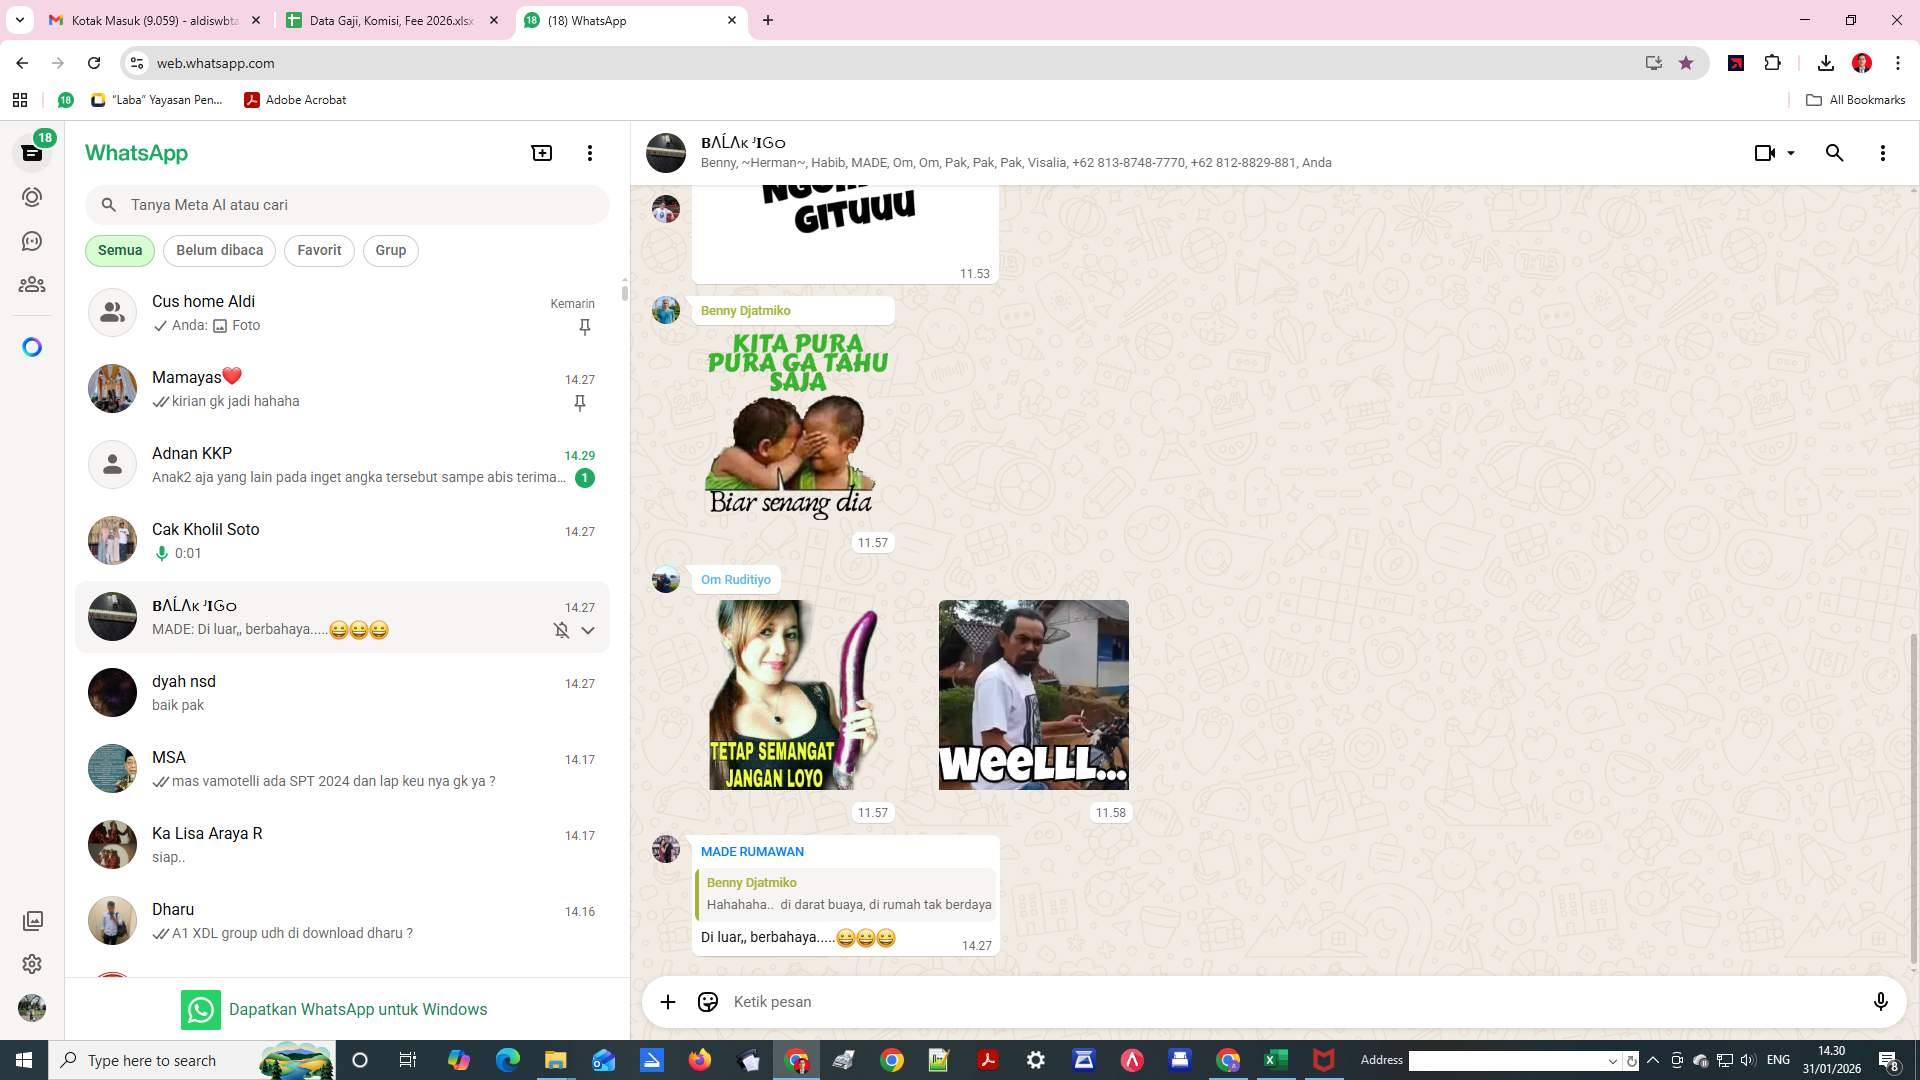Start a video call in the group
Image resolution: width=1920 pixels, height=1080 pixels.
click(1763, 153)
